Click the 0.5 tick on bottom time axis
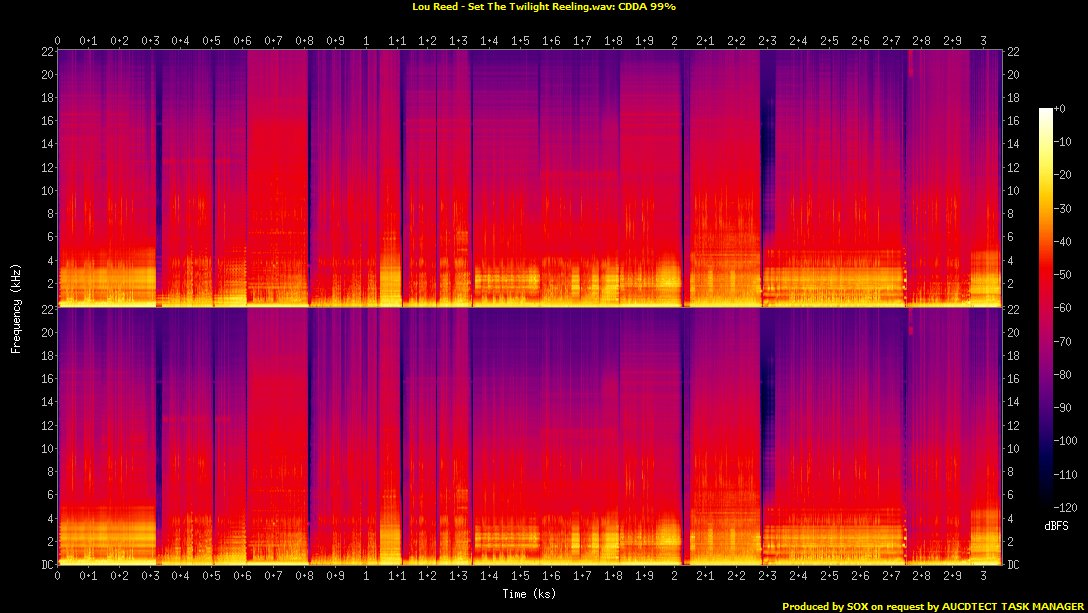This screenshot has width=1088, height=613. 212,576
